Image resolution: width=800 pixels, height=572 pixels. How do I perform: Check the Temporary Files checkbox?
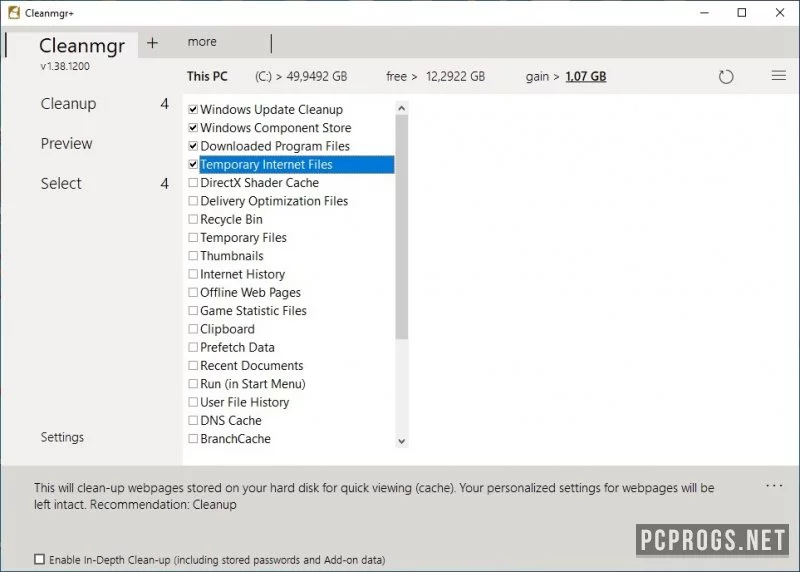193,238
